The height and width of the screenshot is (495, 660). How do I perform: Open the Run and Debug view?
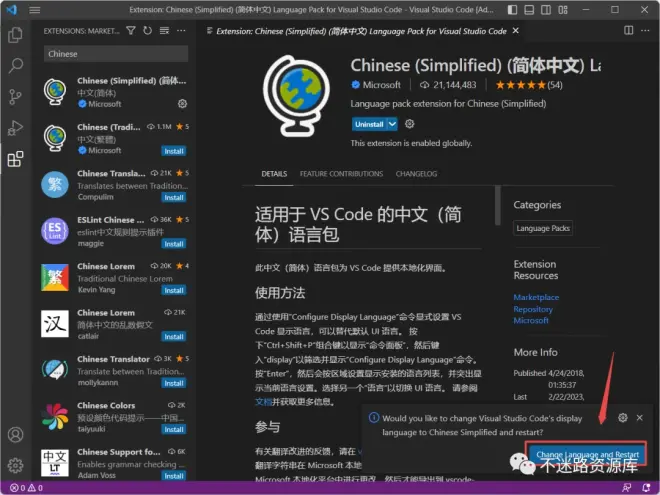16,128
